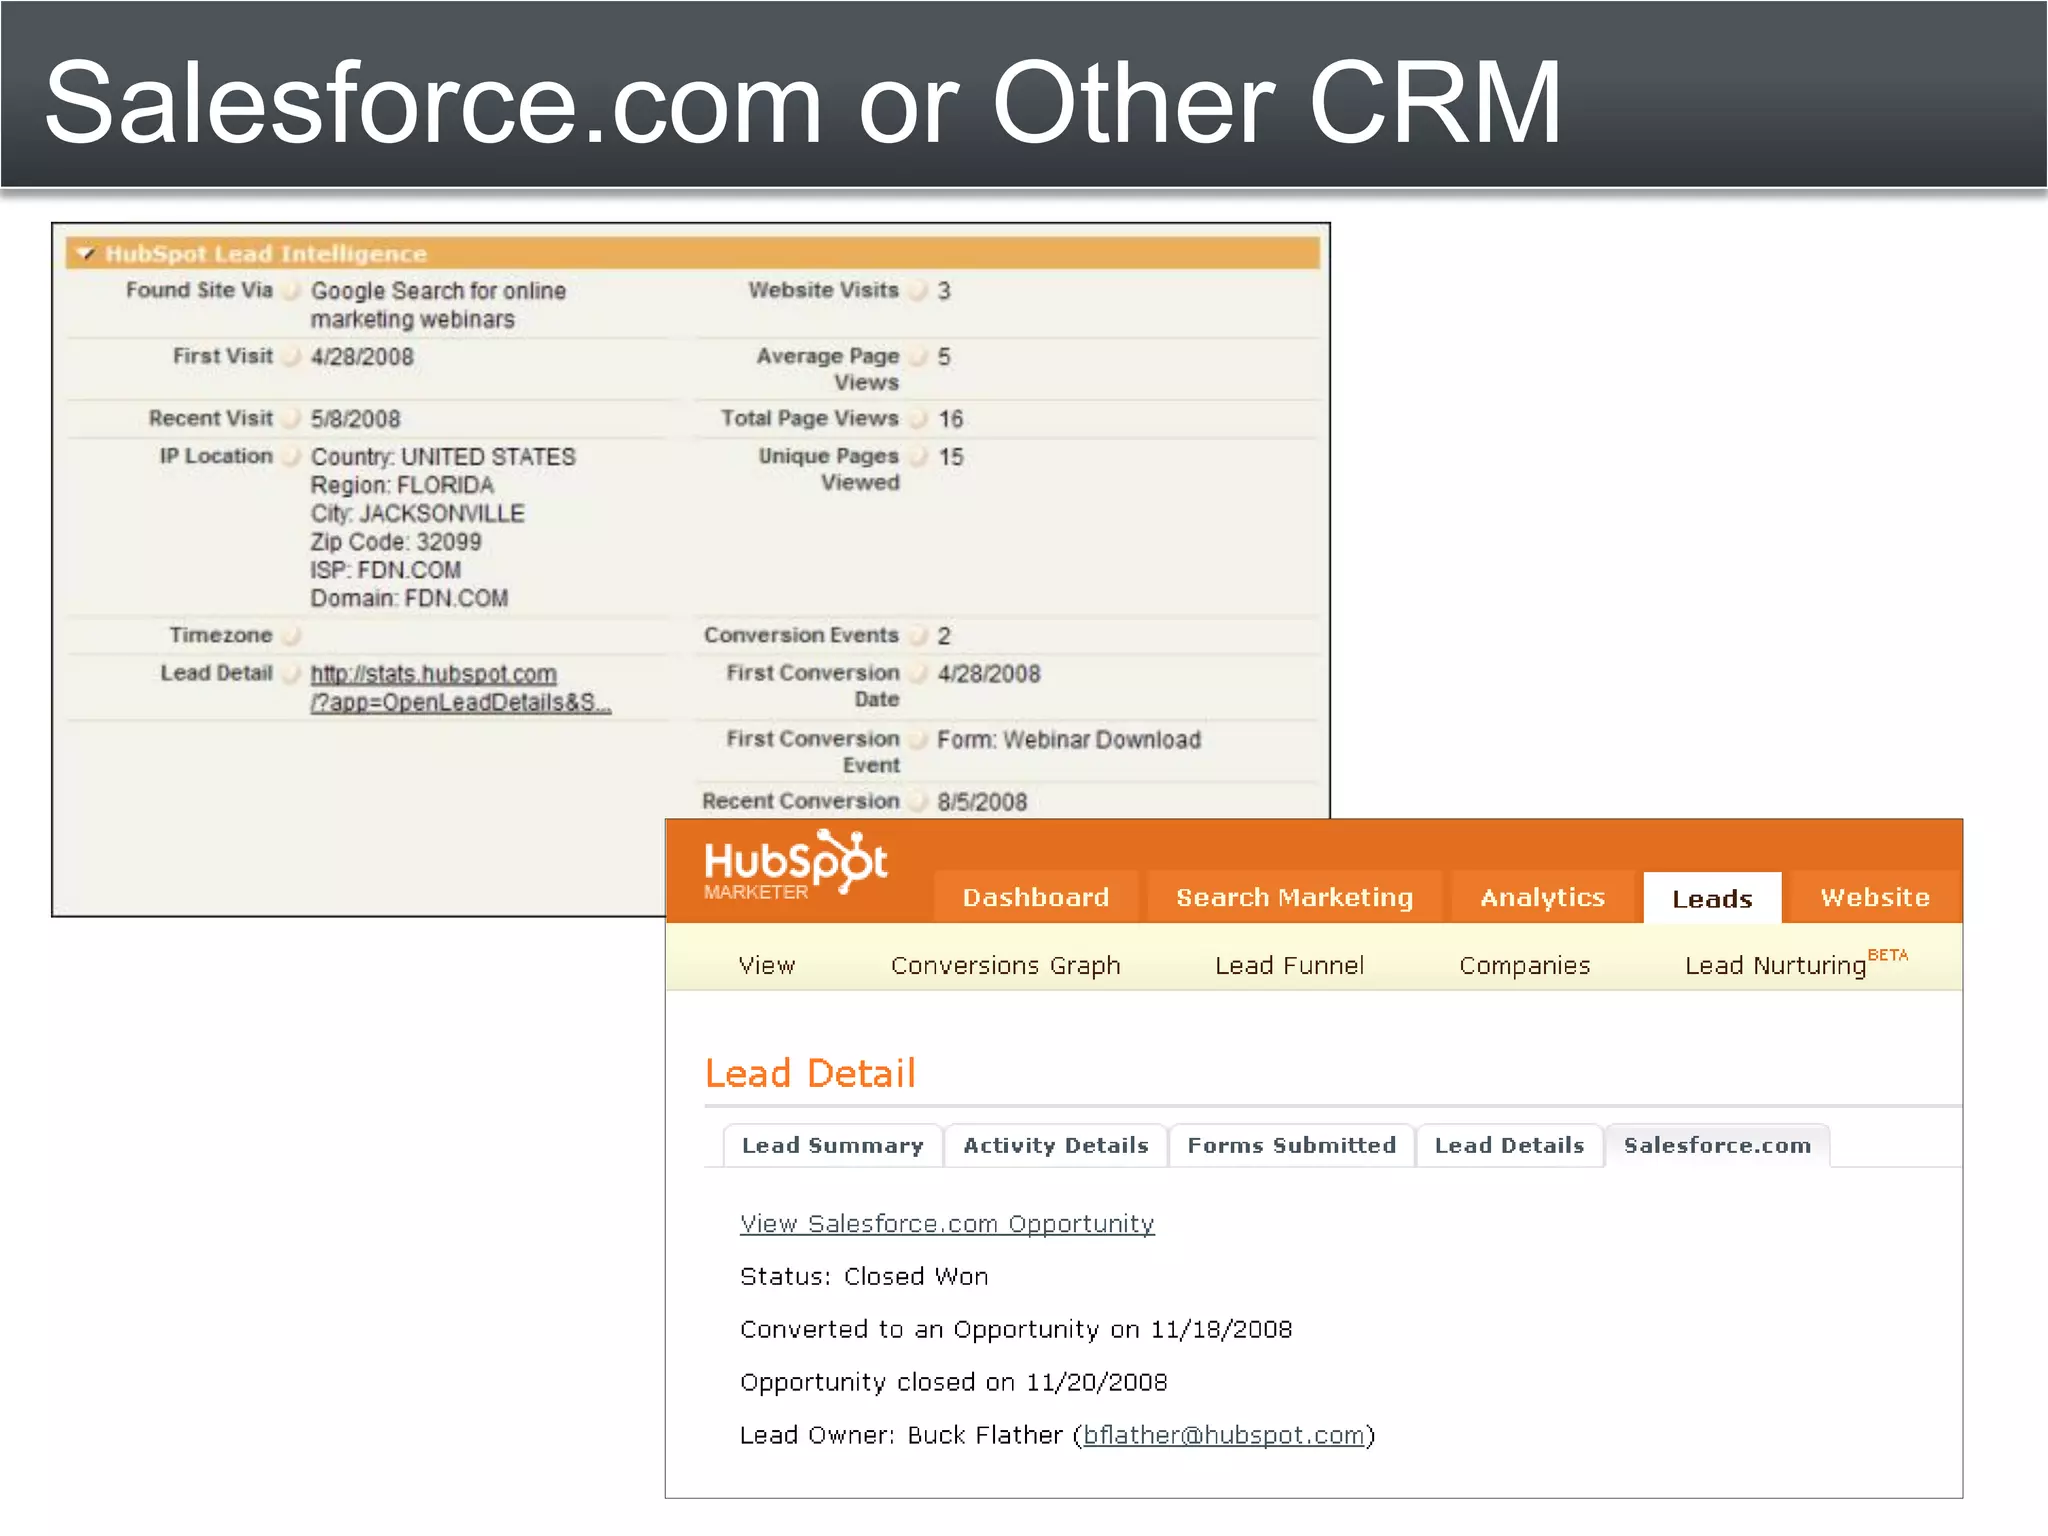Click the 'Google Search for online' value

[438, 290]
